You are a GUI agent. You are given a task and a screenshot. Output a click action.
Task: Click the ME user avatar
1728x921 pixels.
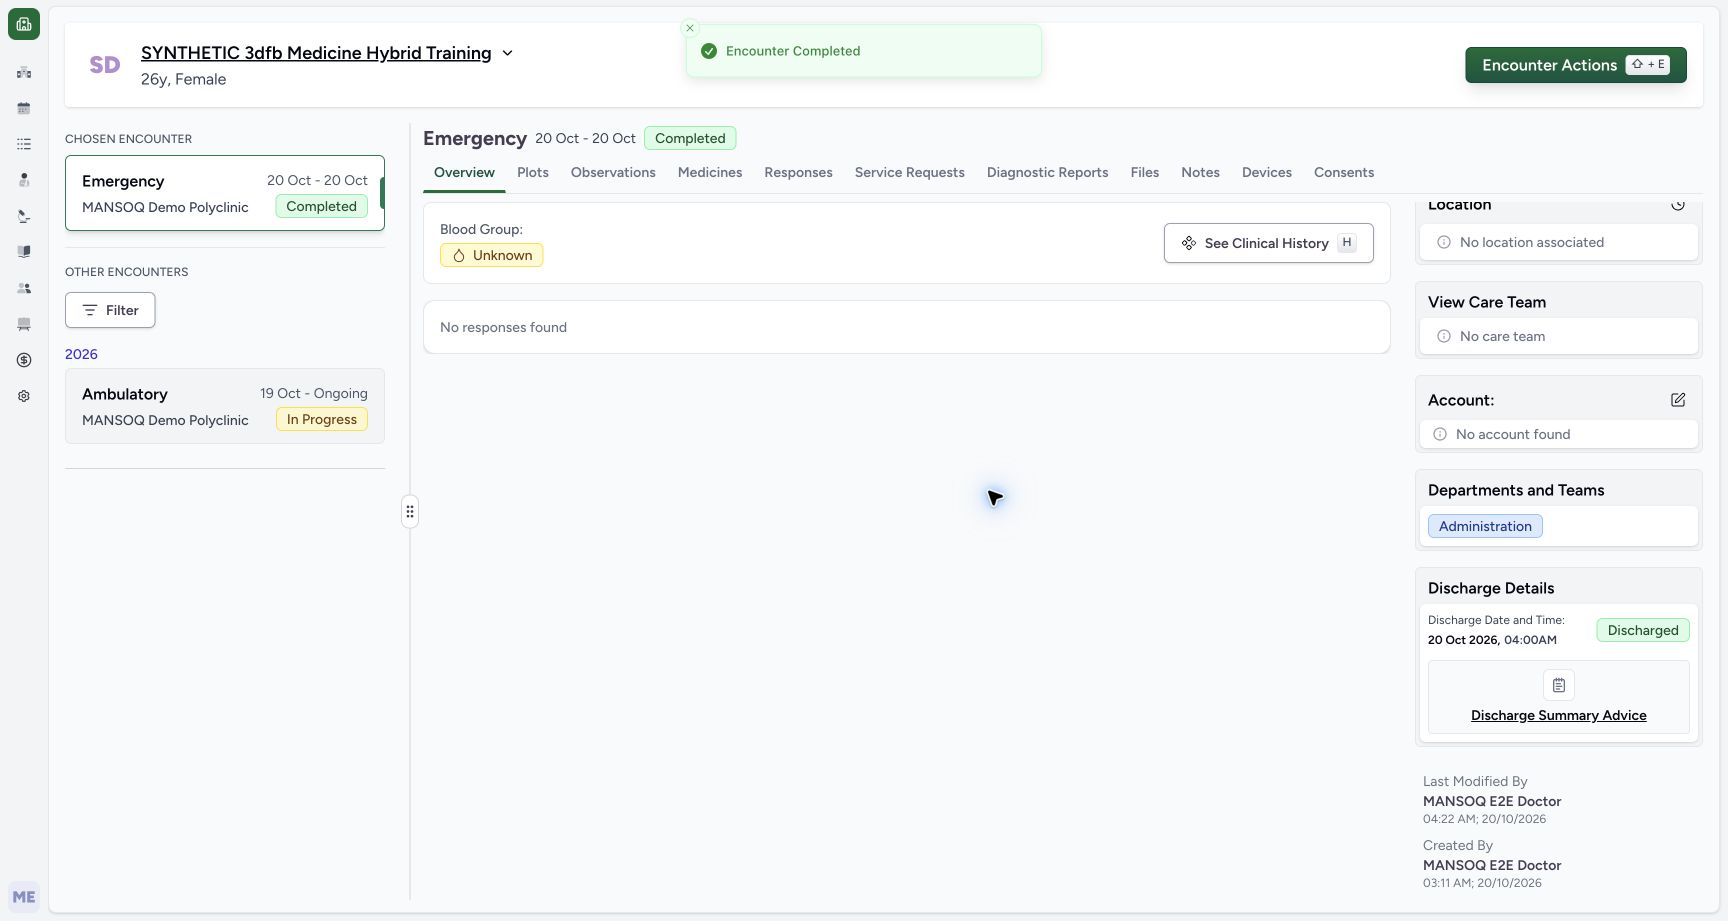(24, 897)
